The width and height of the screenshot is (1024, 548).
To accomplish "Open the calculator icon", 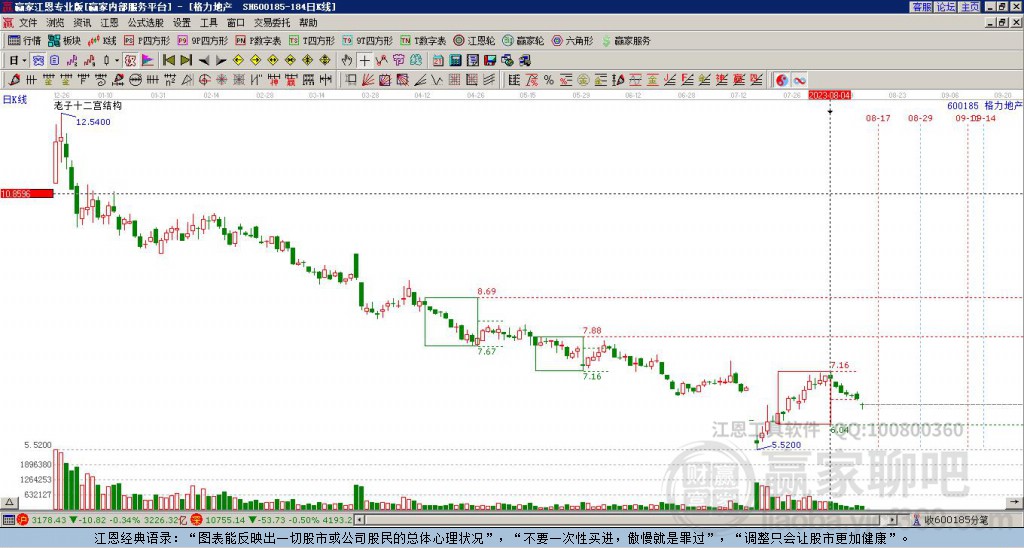I will point(455,61).
